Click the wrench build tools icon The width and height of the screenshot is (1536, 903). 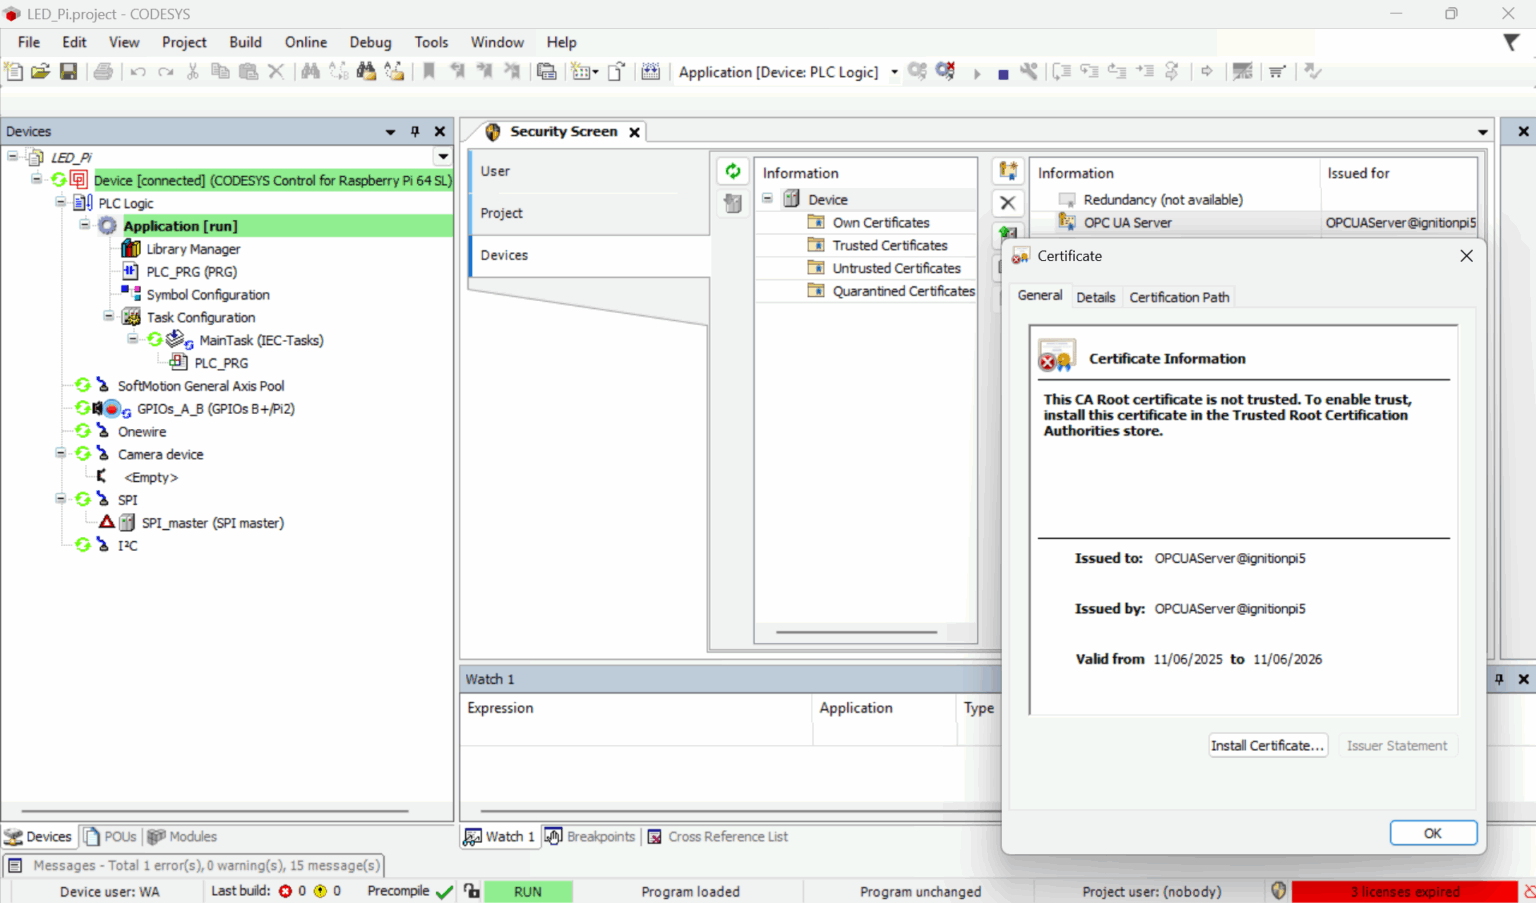[x=1029, y=72]
